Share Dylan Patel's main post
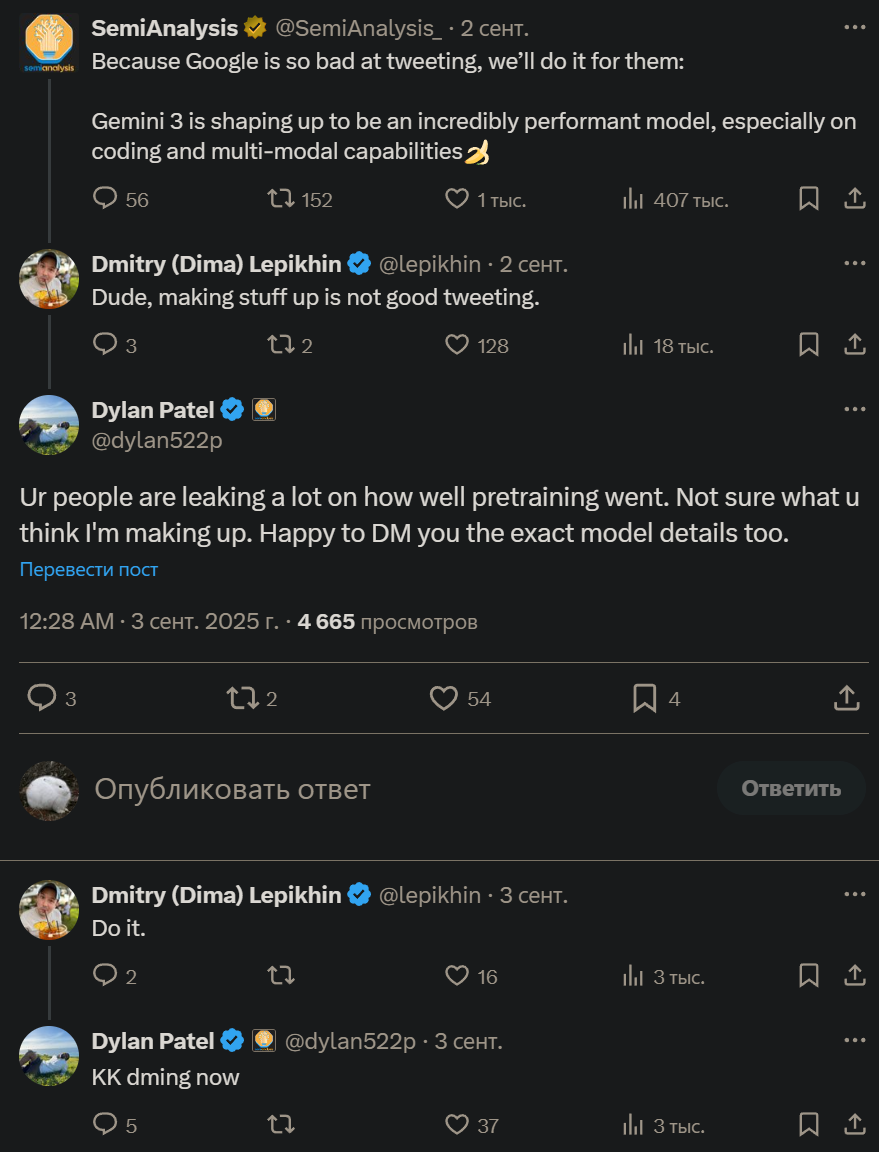 [x=847, y=698]
